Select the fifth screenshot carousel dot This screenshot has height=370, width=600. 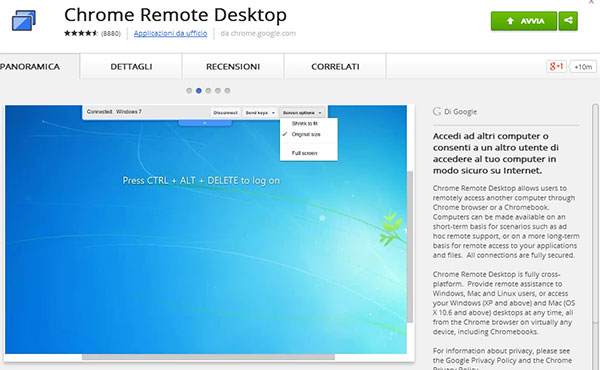227,91
